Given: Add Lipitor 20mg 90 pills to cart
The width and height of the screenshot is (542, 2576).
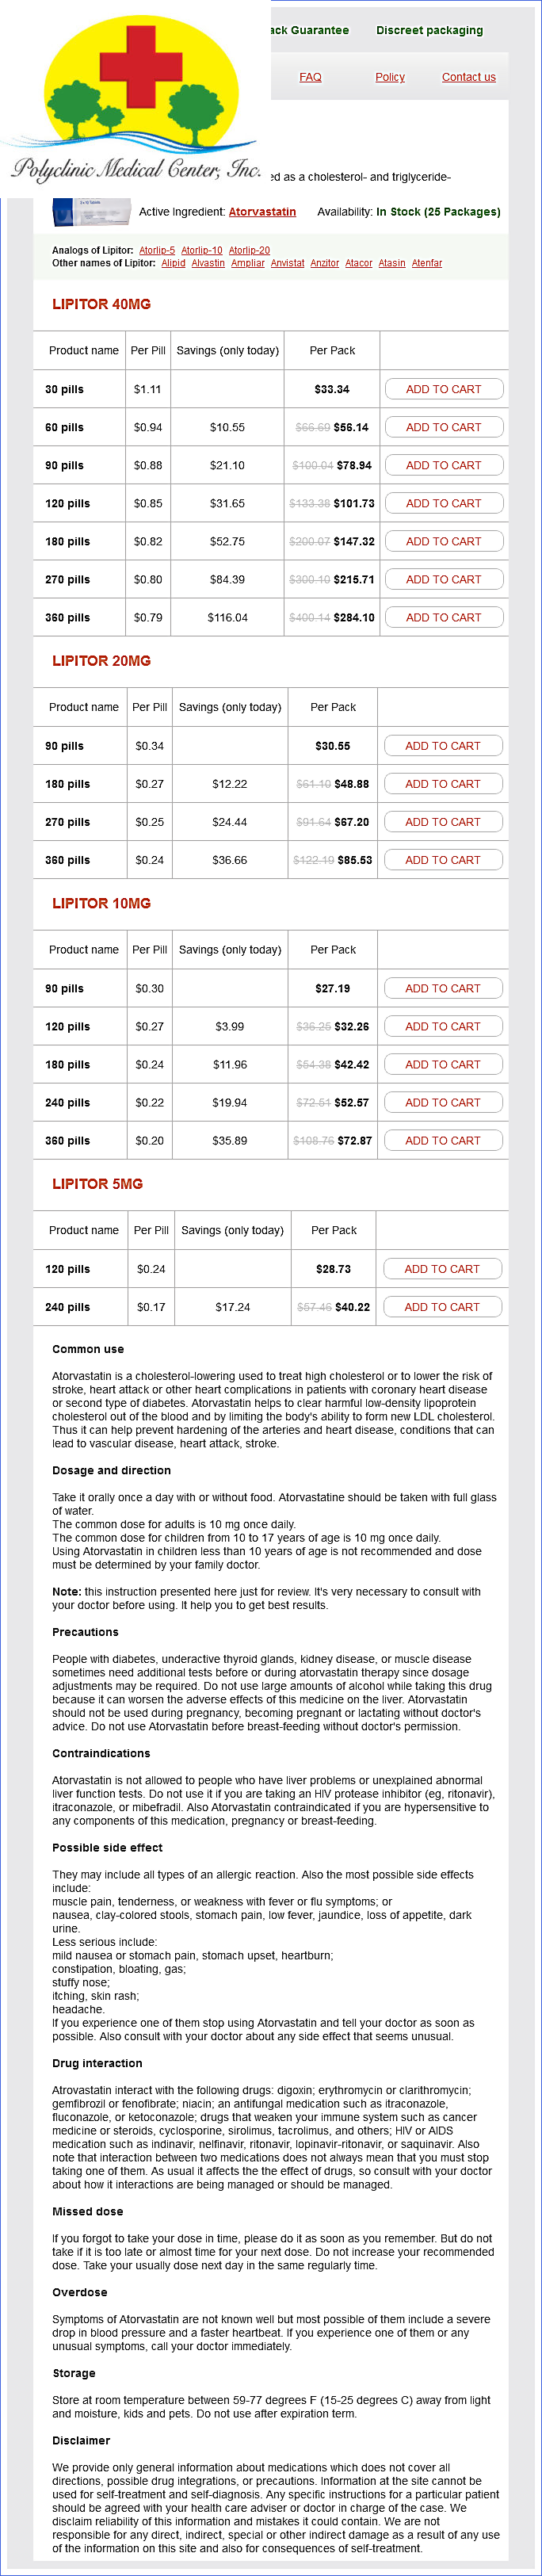Looking at the screenshot, I should pyautogui.click(x=442, y=746).
